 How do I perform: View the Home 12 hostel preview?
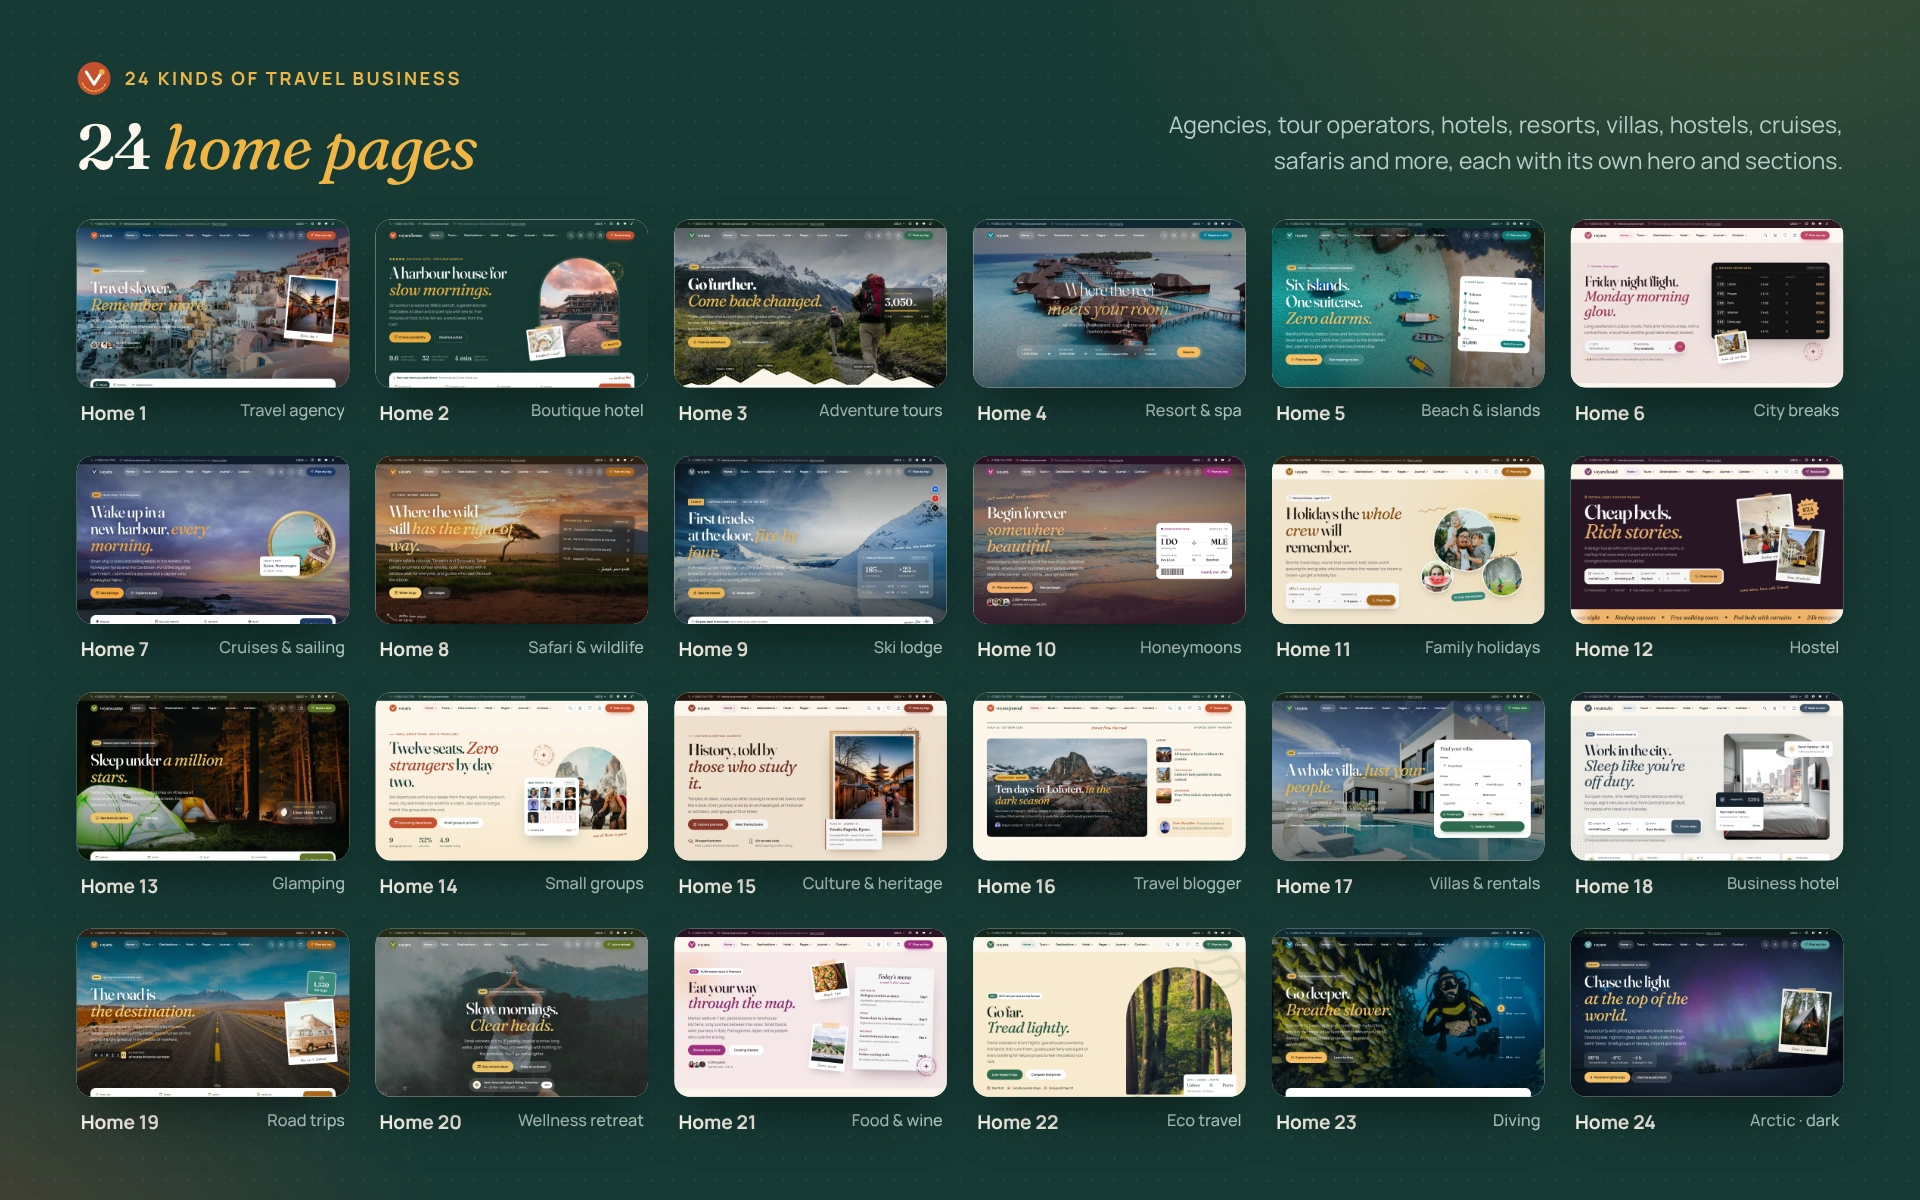tap(1707, 541)
